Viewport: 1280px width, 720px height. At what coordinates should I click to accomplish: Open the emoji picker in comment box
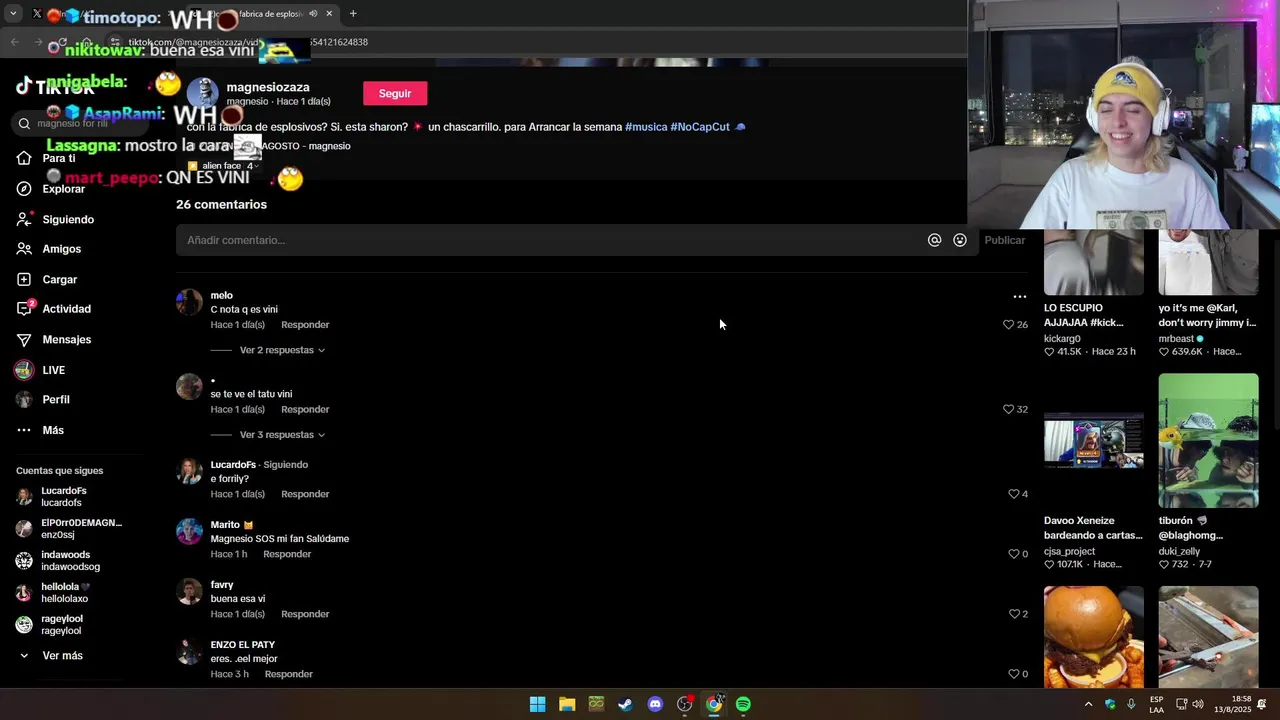coord(960,240)
